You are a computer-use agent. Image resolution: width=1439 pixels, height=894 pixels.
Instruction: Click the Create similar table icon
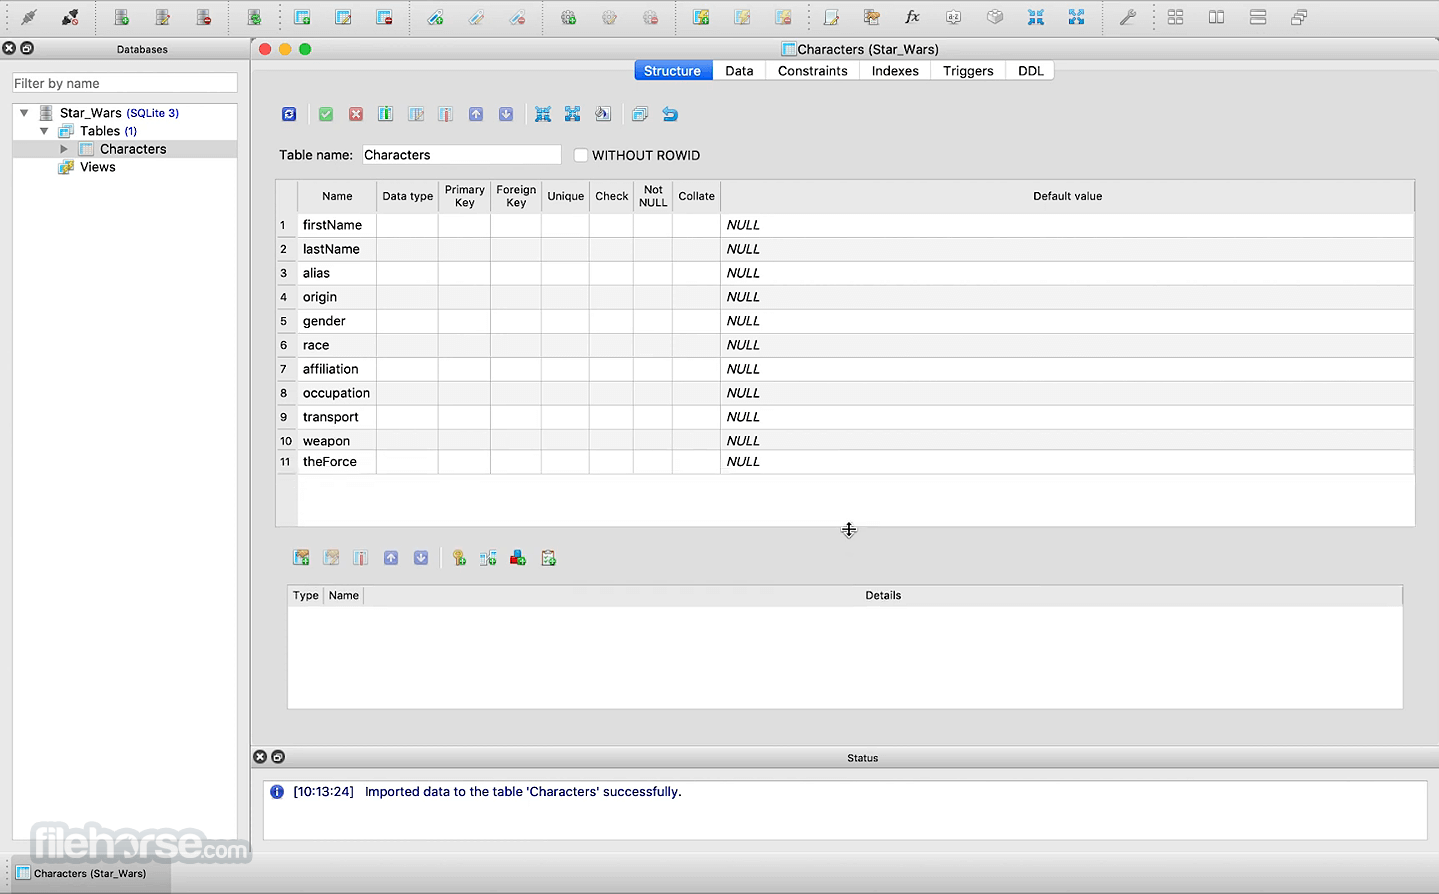tap(640, 114)
